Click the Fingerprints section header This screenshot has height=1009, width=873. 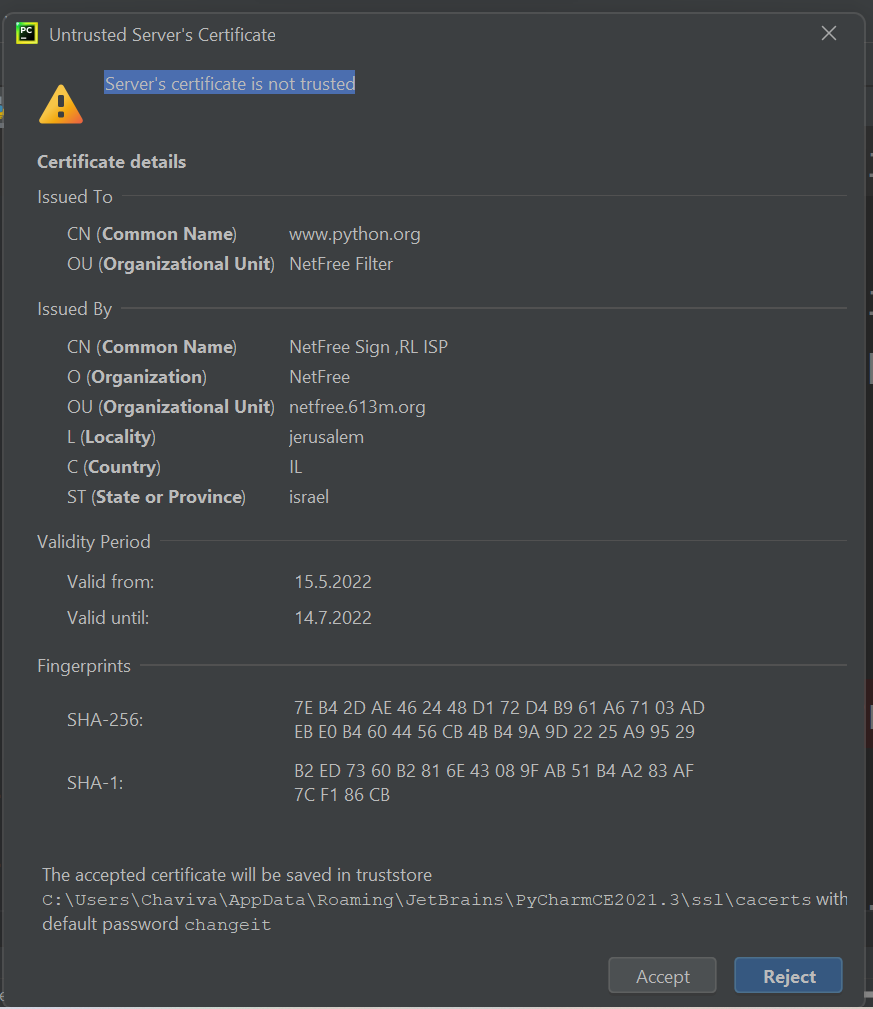[x=84, y=665]
